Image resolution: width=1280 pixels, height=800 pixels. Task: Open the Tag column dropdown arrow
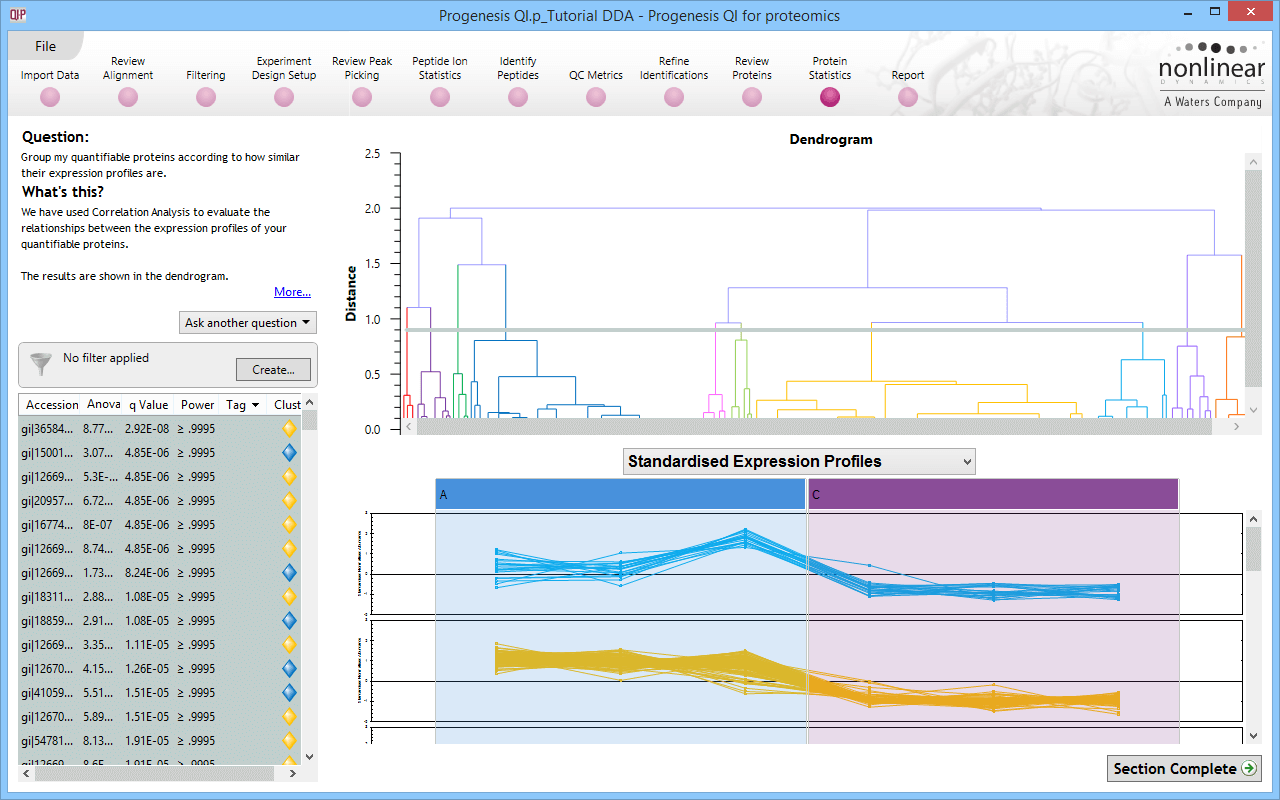[x=257, y=405]
